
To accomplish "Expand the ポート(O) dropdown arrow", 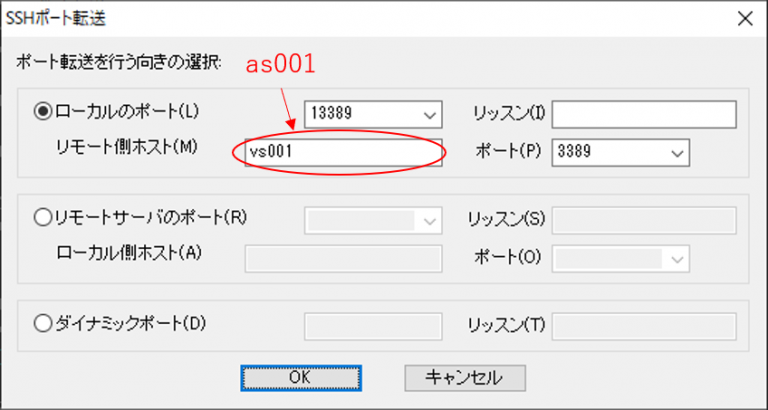I will tap(677, 258).
